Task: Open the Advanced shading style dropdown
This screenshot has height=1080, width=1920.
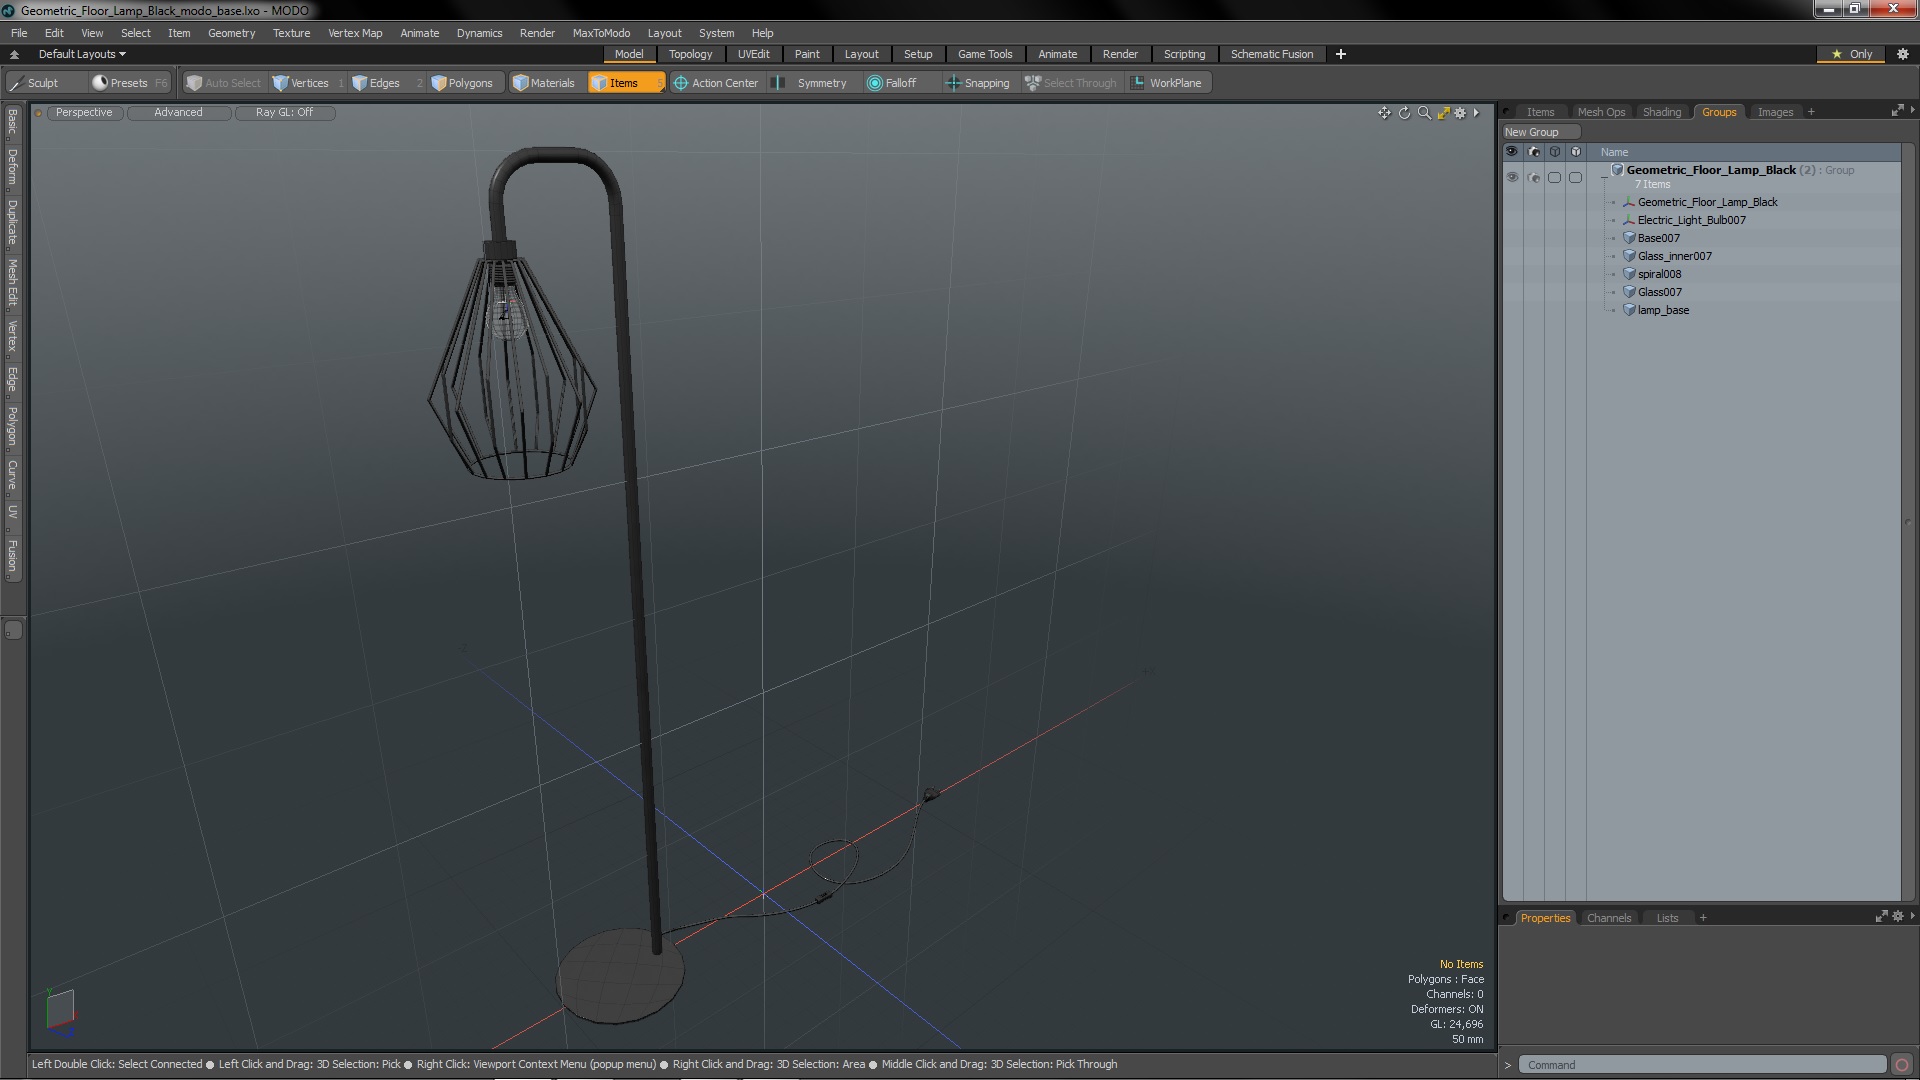Action: [x=178, y=113]
